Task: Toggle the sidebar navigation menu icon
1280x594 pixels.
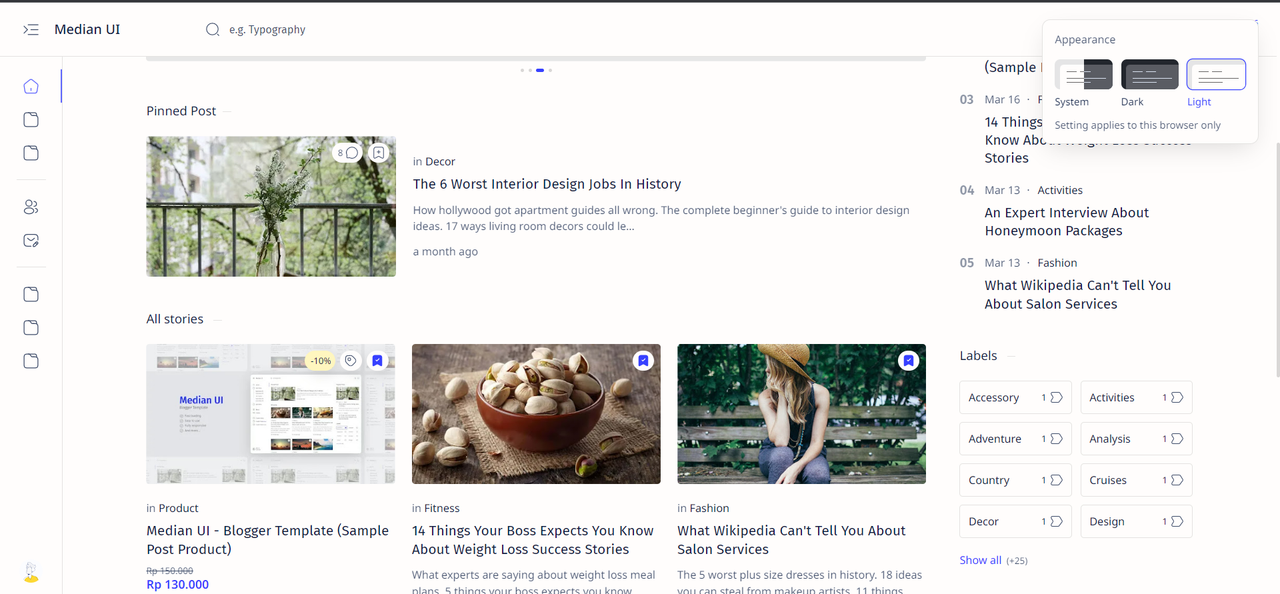Action: click(31, 30)
